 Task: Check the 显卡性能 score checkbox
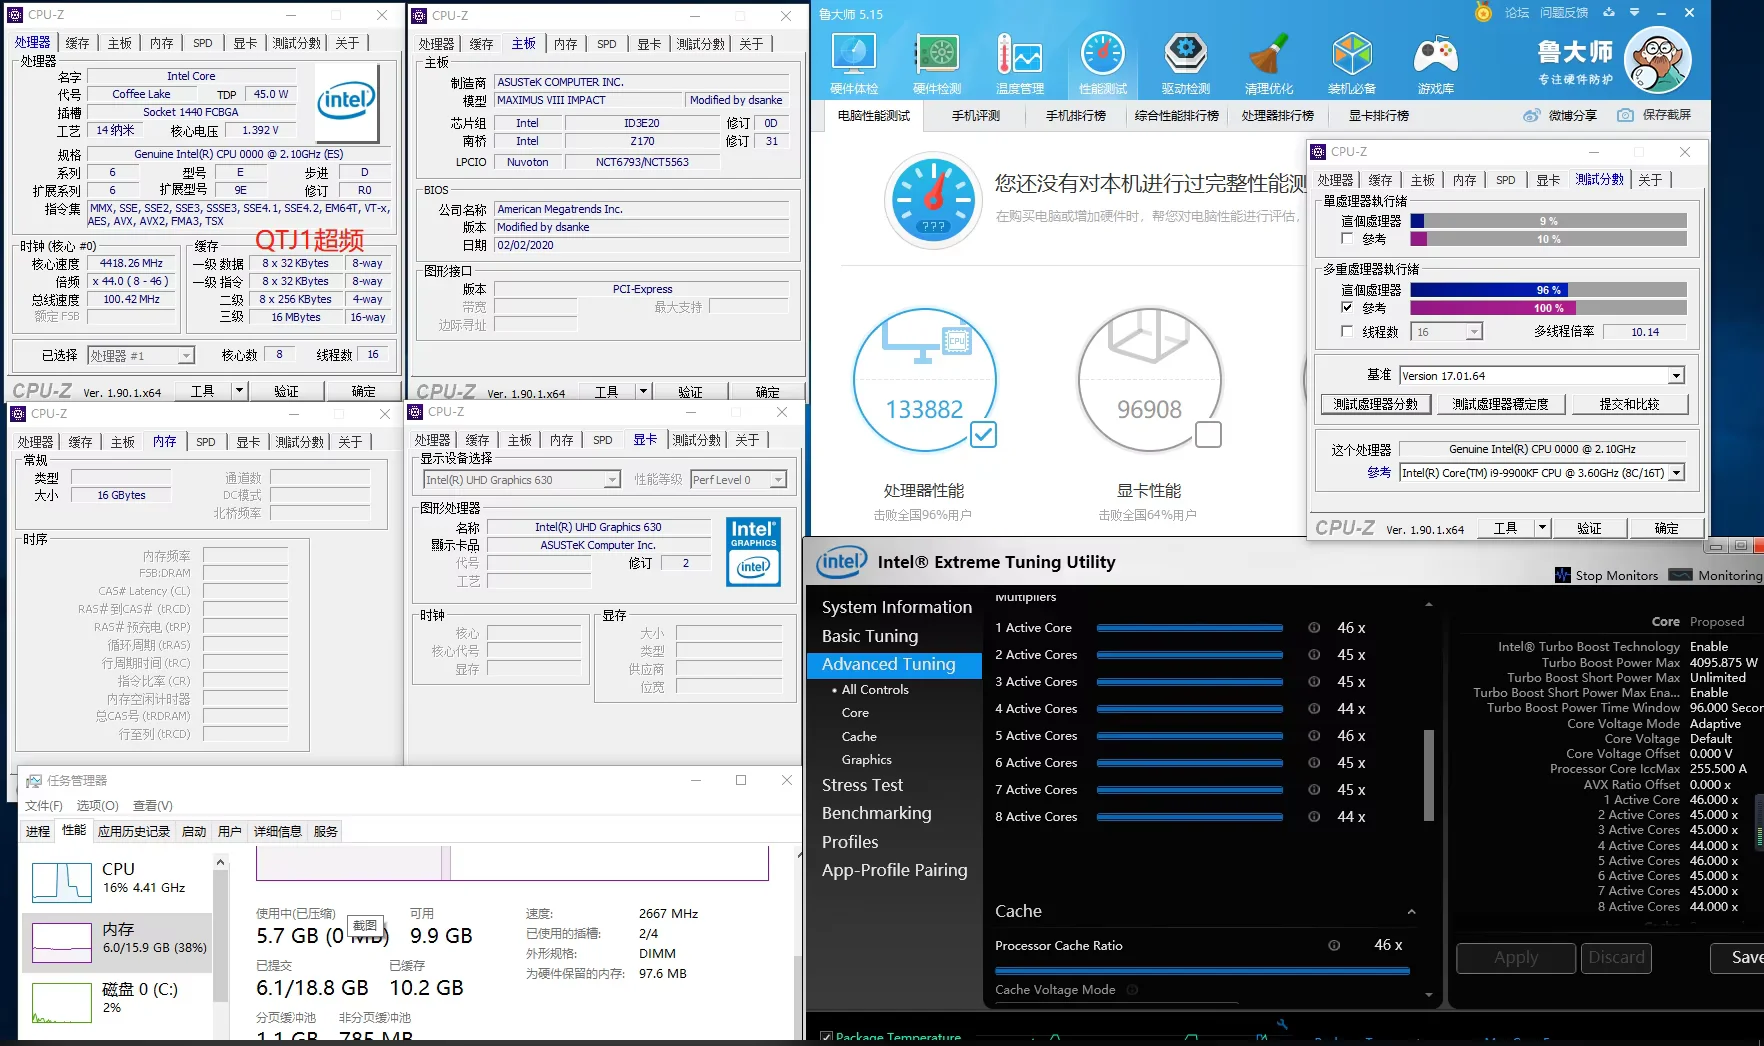point(1208,434)
